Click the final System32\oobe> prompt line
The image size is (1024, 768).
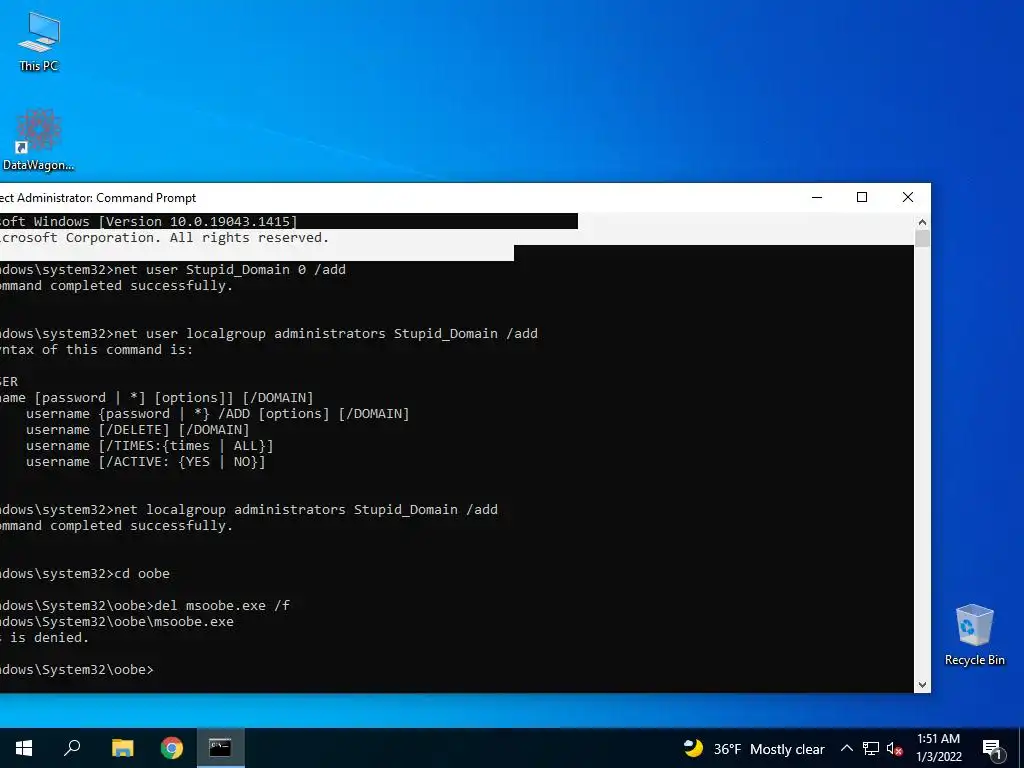coord(77,669)
